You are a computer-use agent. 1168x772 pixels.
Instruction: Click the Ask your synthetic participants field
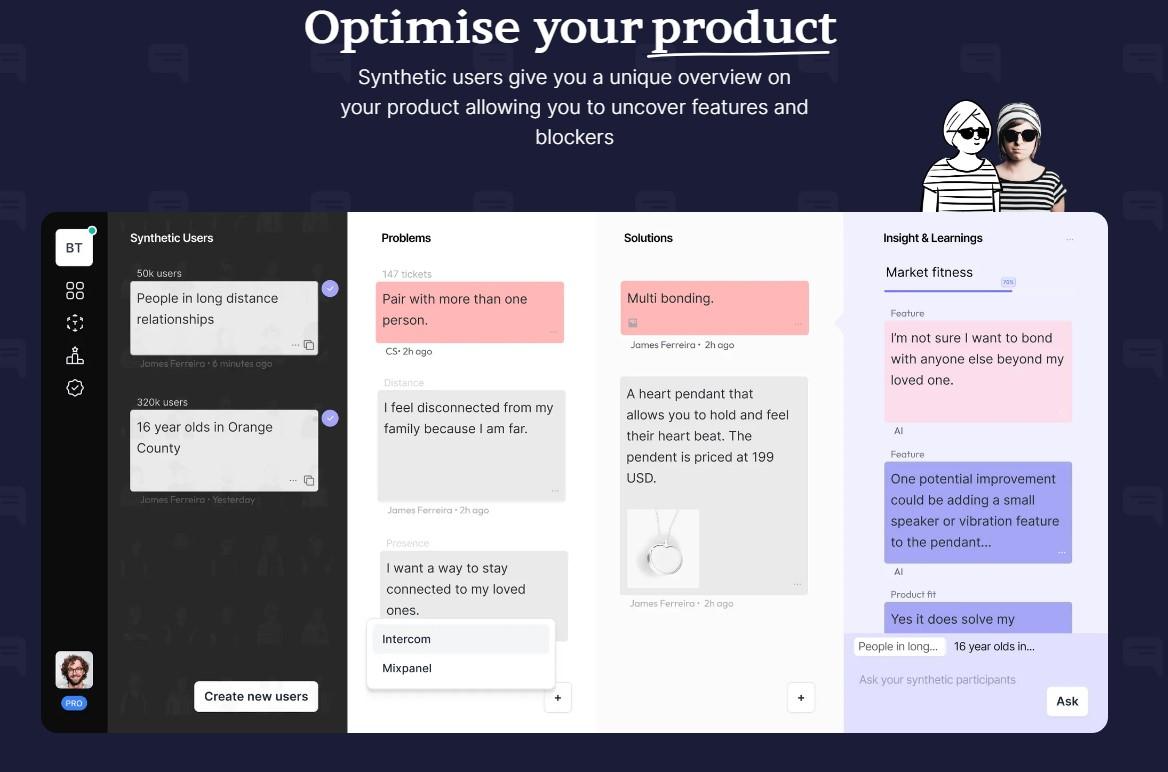[x=937, y=680]
